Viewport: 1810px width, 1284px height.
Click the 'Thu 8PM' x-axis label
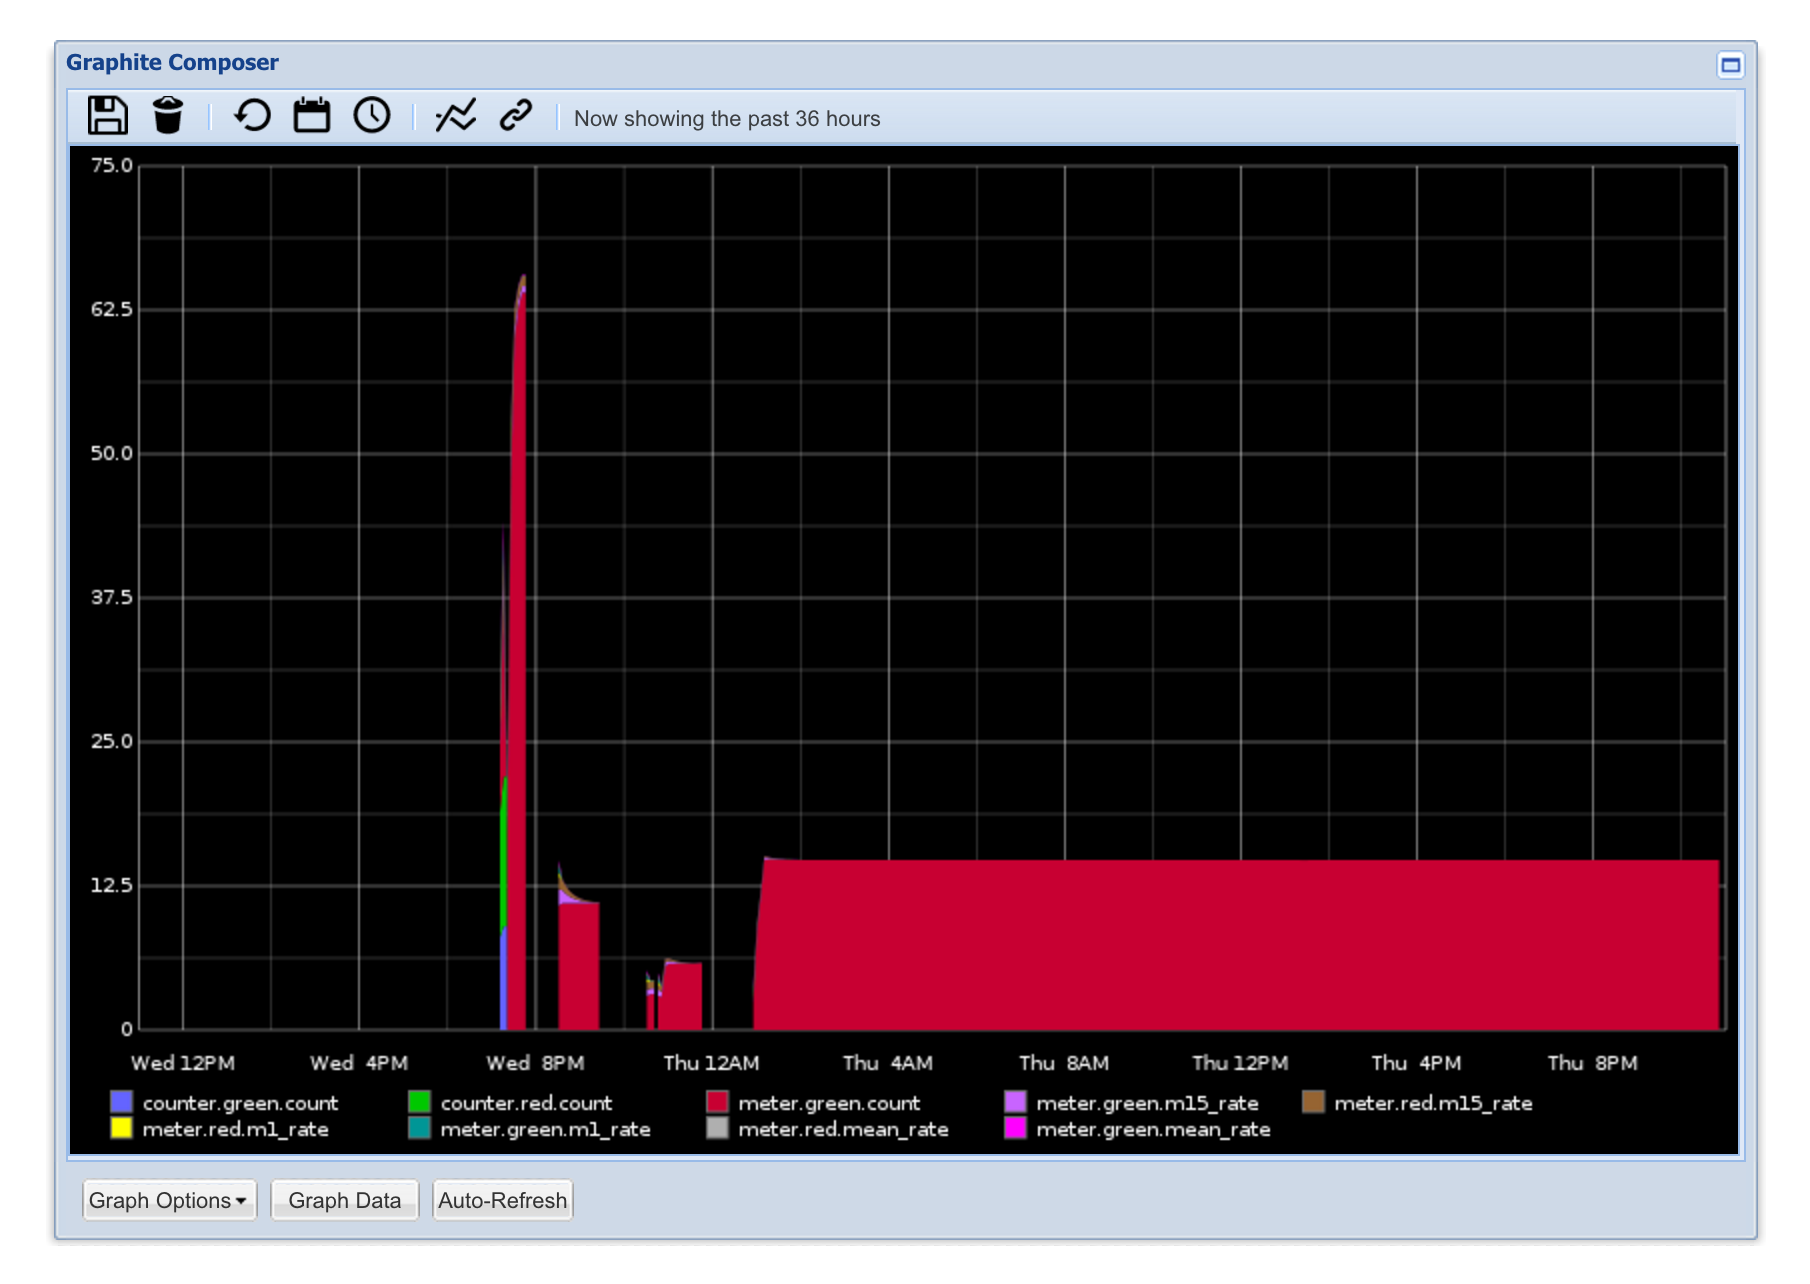click(x=1593, y=1063)
